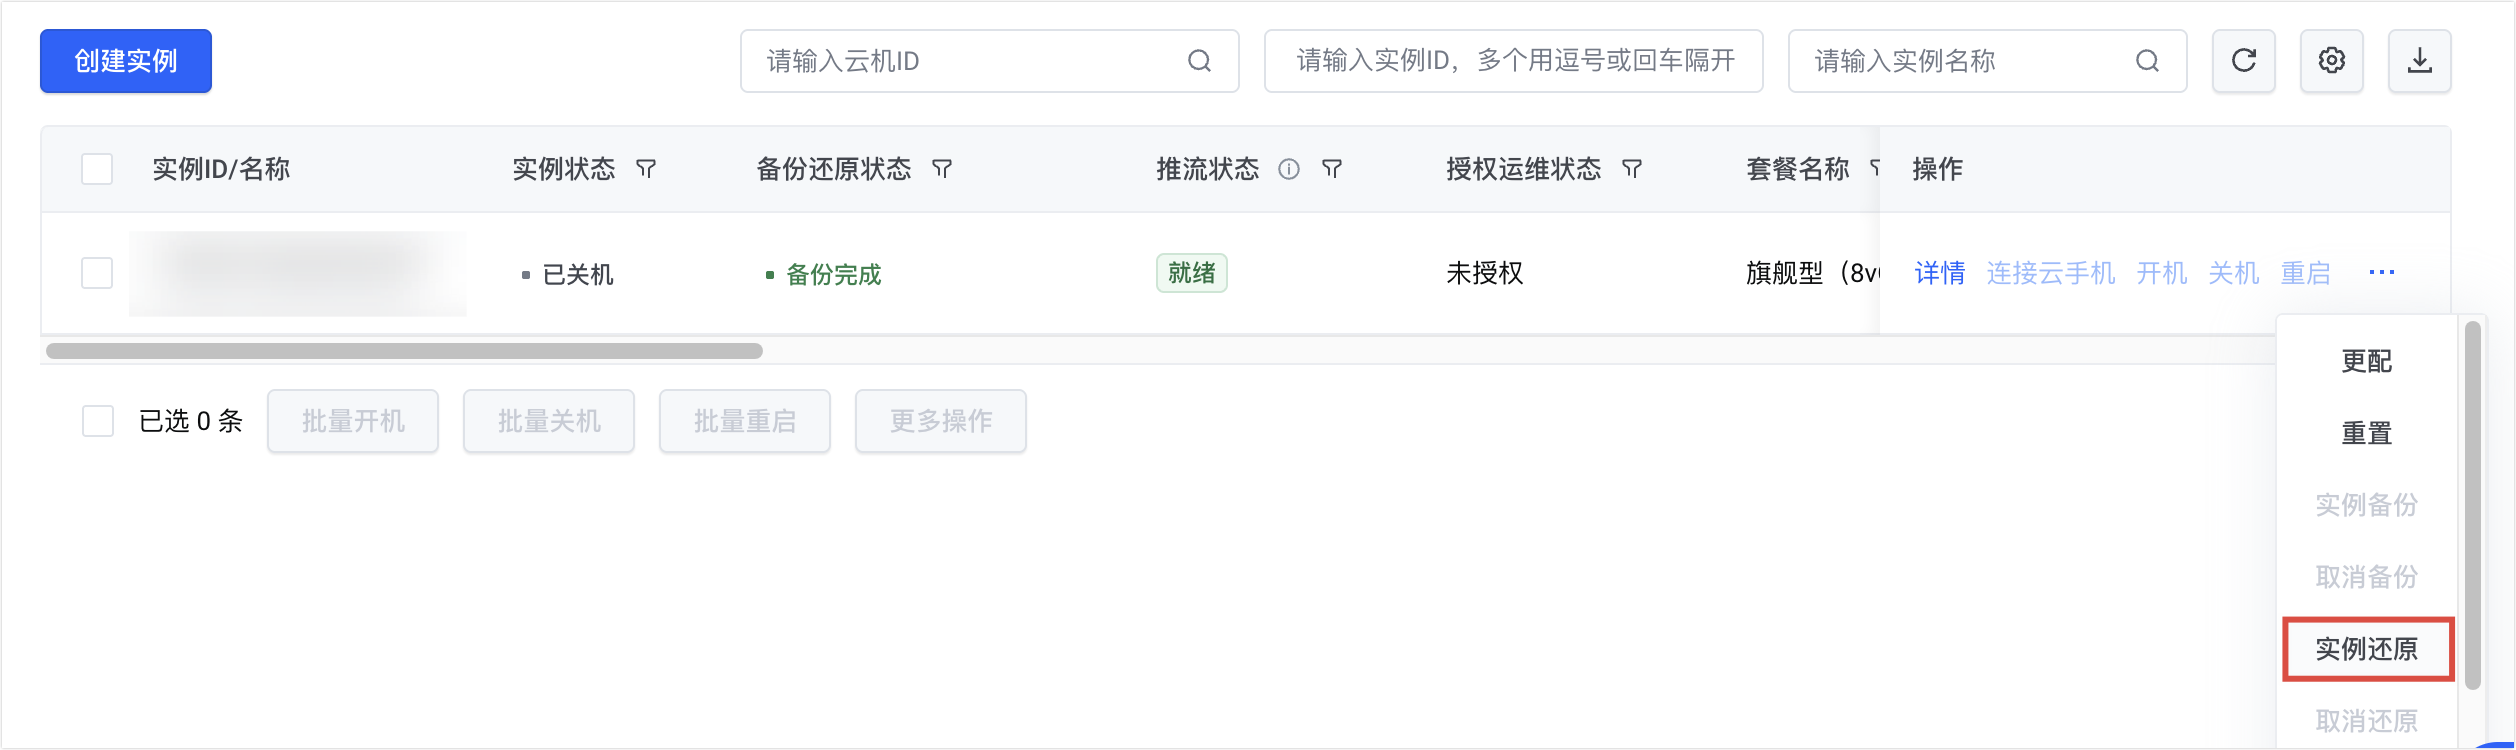Viewport: 2516px width, 750px height.
Task: Click the download export icon
Action: 2419,61
